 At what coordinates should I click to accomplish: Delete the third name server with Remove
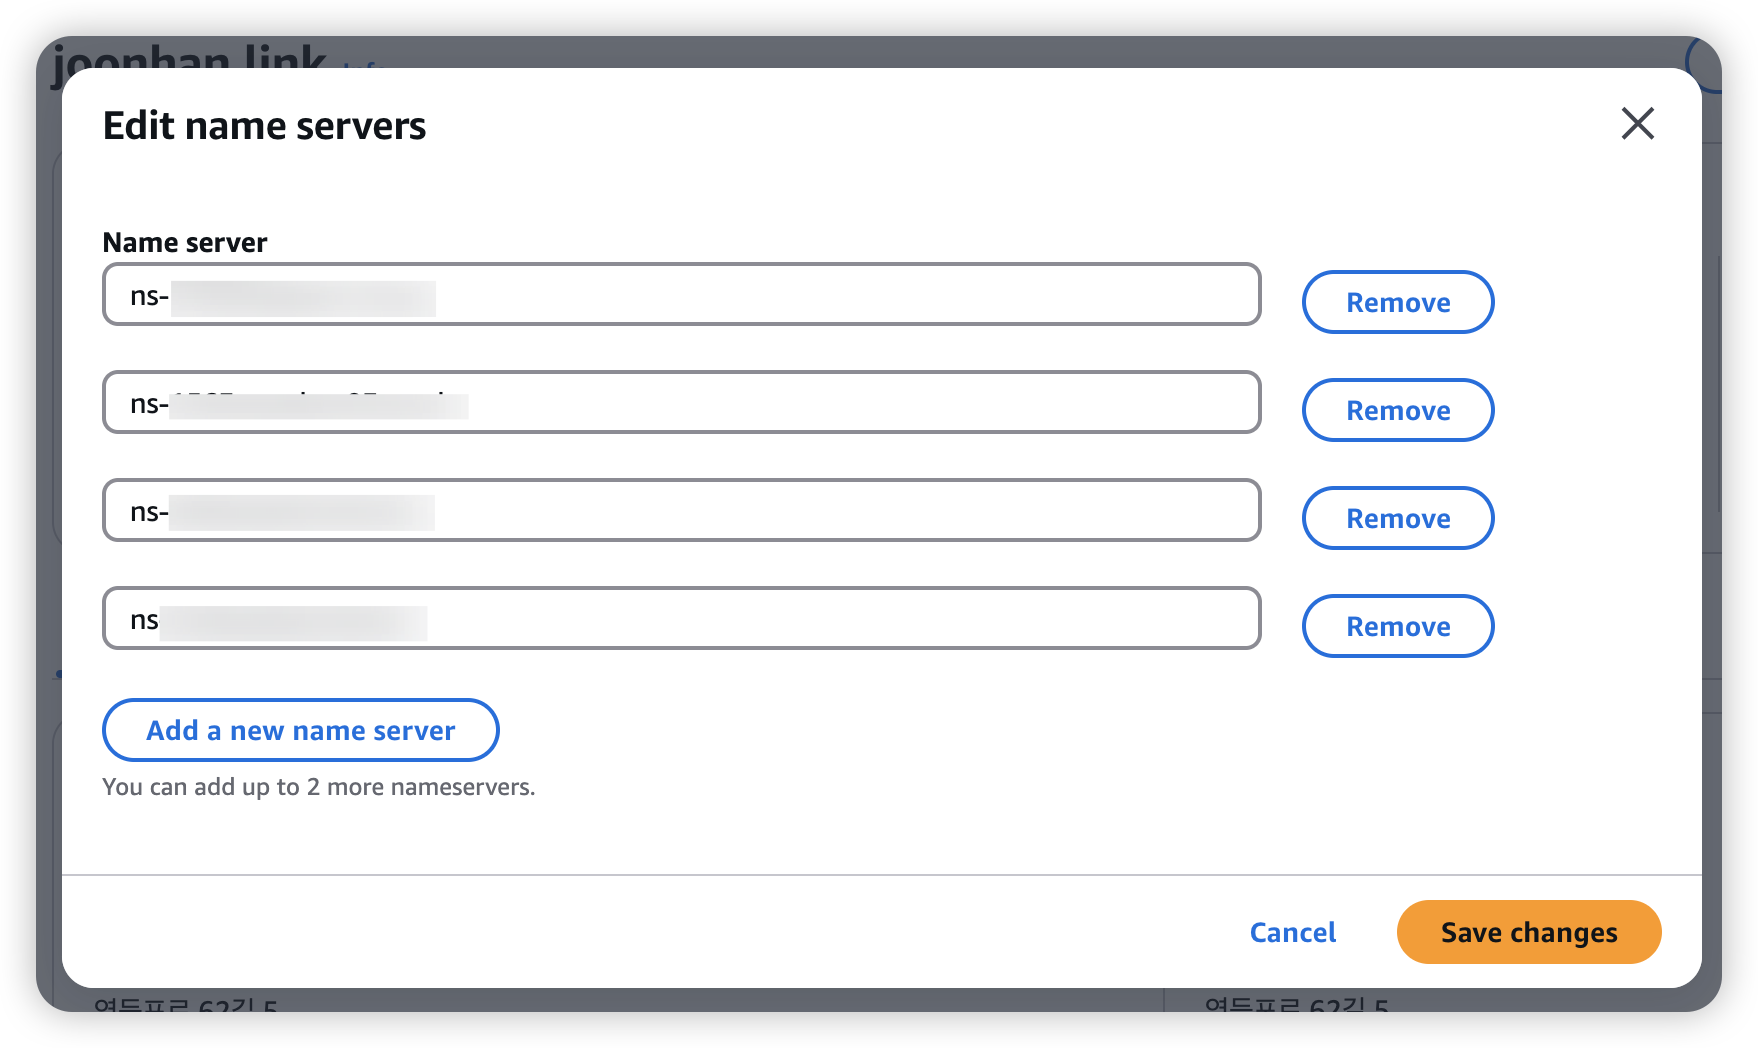pyautogui.click(x=1397, y=518)
